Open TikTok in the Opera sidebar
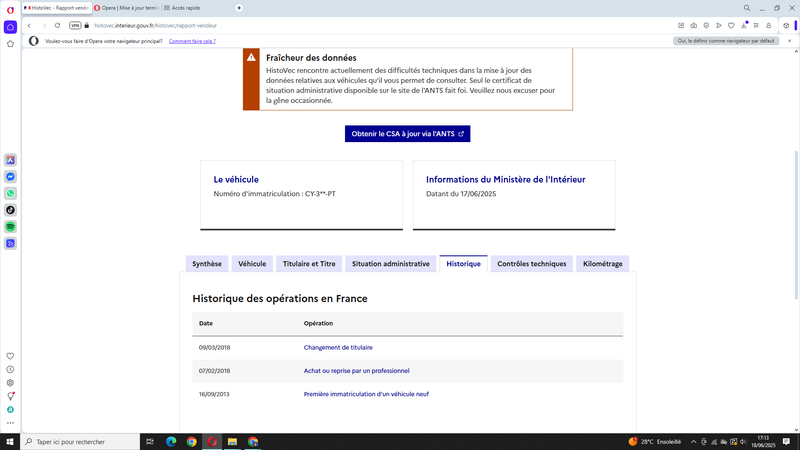The image size is (800, 450). [x=10, y=210]
